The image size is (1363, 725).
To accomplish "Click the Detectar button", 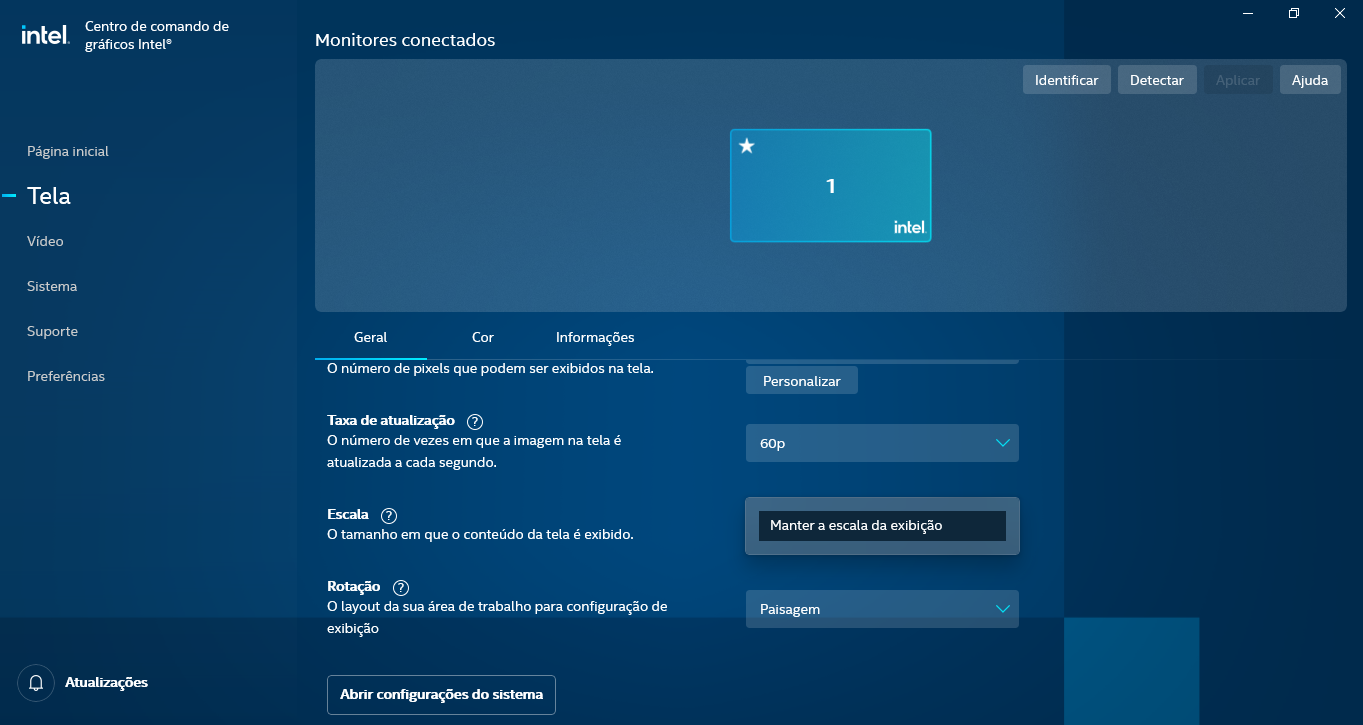I will [1156, 80].
